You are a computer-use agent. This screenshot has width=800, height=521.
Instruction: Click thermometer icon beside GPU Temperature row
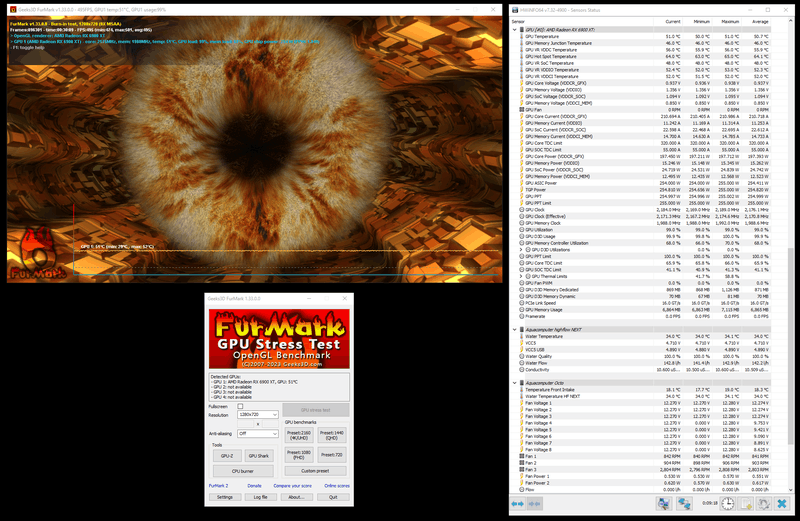coord(521,37)
